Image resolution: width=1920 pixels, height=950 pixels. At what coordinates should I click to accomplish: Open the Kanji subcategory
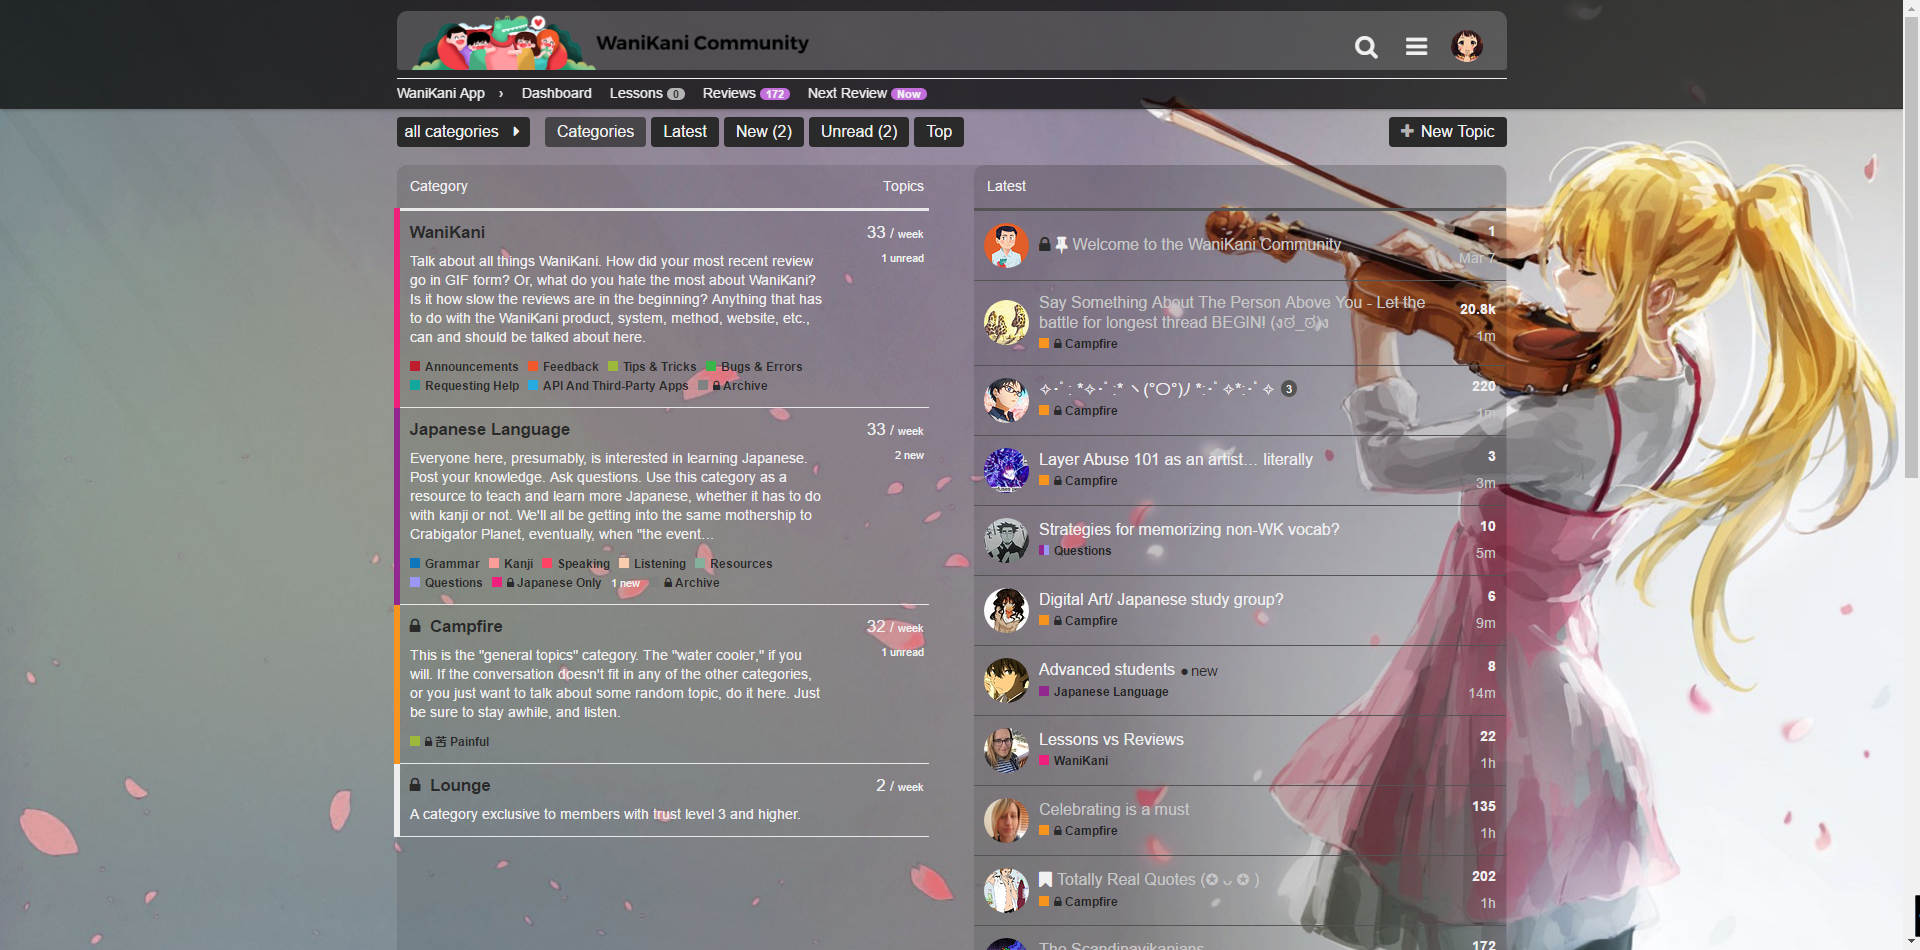[x=511, y=564]
